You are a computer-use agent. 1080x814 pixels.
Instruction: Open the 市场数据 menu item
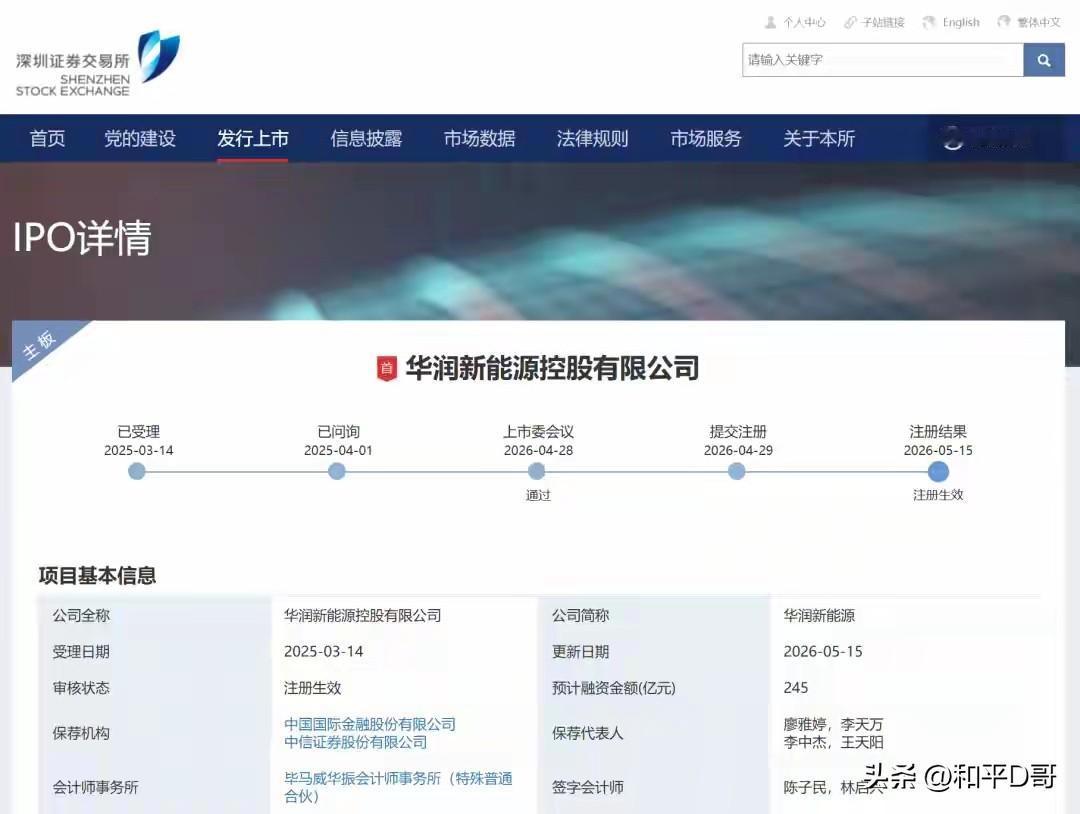(x=479, y=138)
